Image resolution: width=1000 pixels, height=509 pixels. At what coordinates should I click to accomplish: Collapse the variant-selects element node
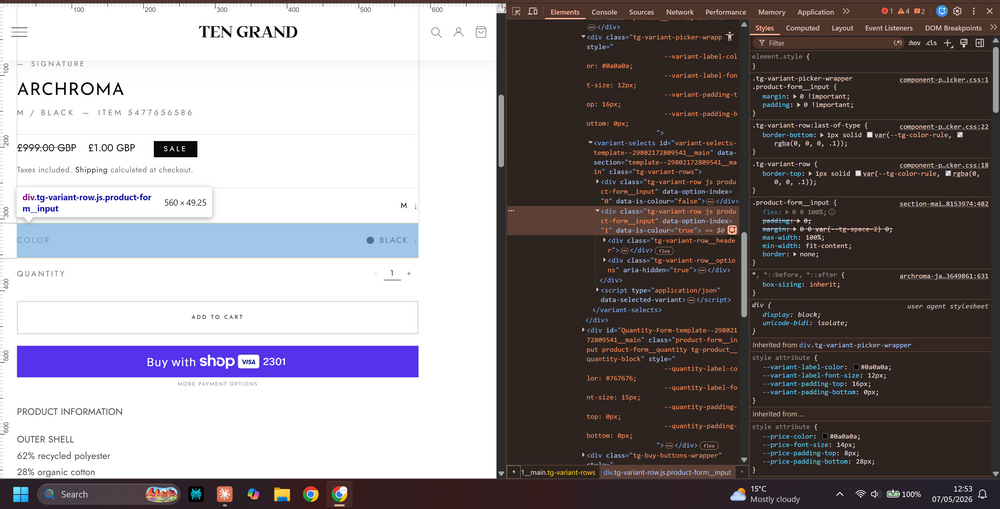point(590,143)
